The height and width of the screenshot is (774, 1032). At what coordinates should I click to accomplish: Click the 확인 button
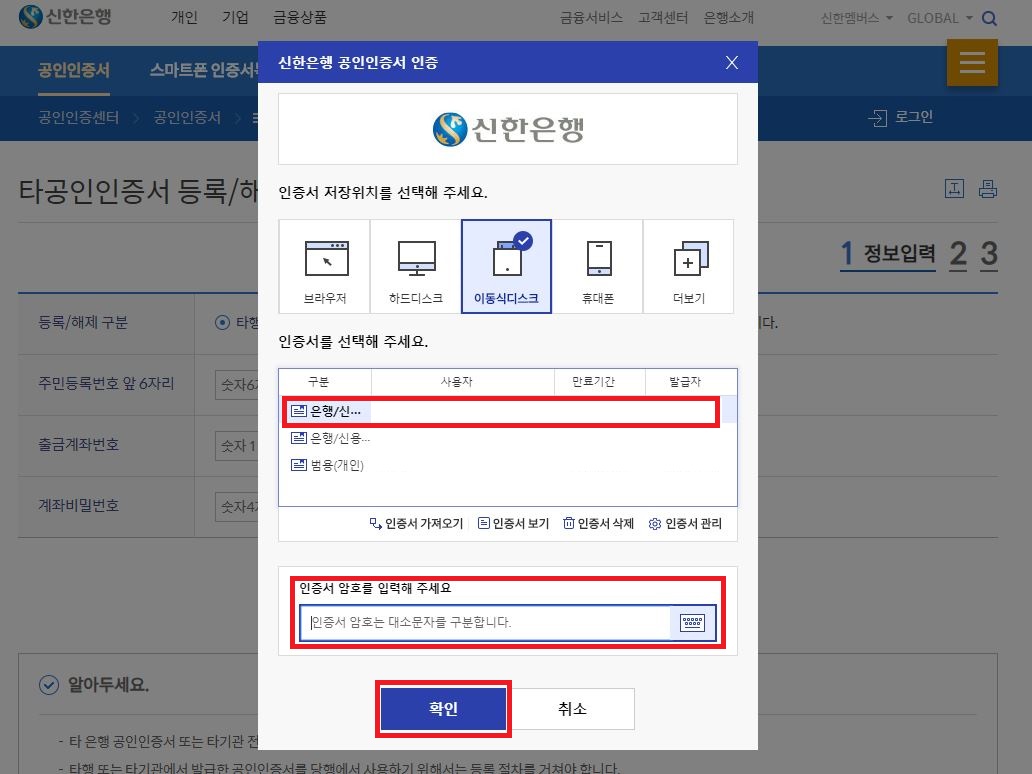pos(444,709)
